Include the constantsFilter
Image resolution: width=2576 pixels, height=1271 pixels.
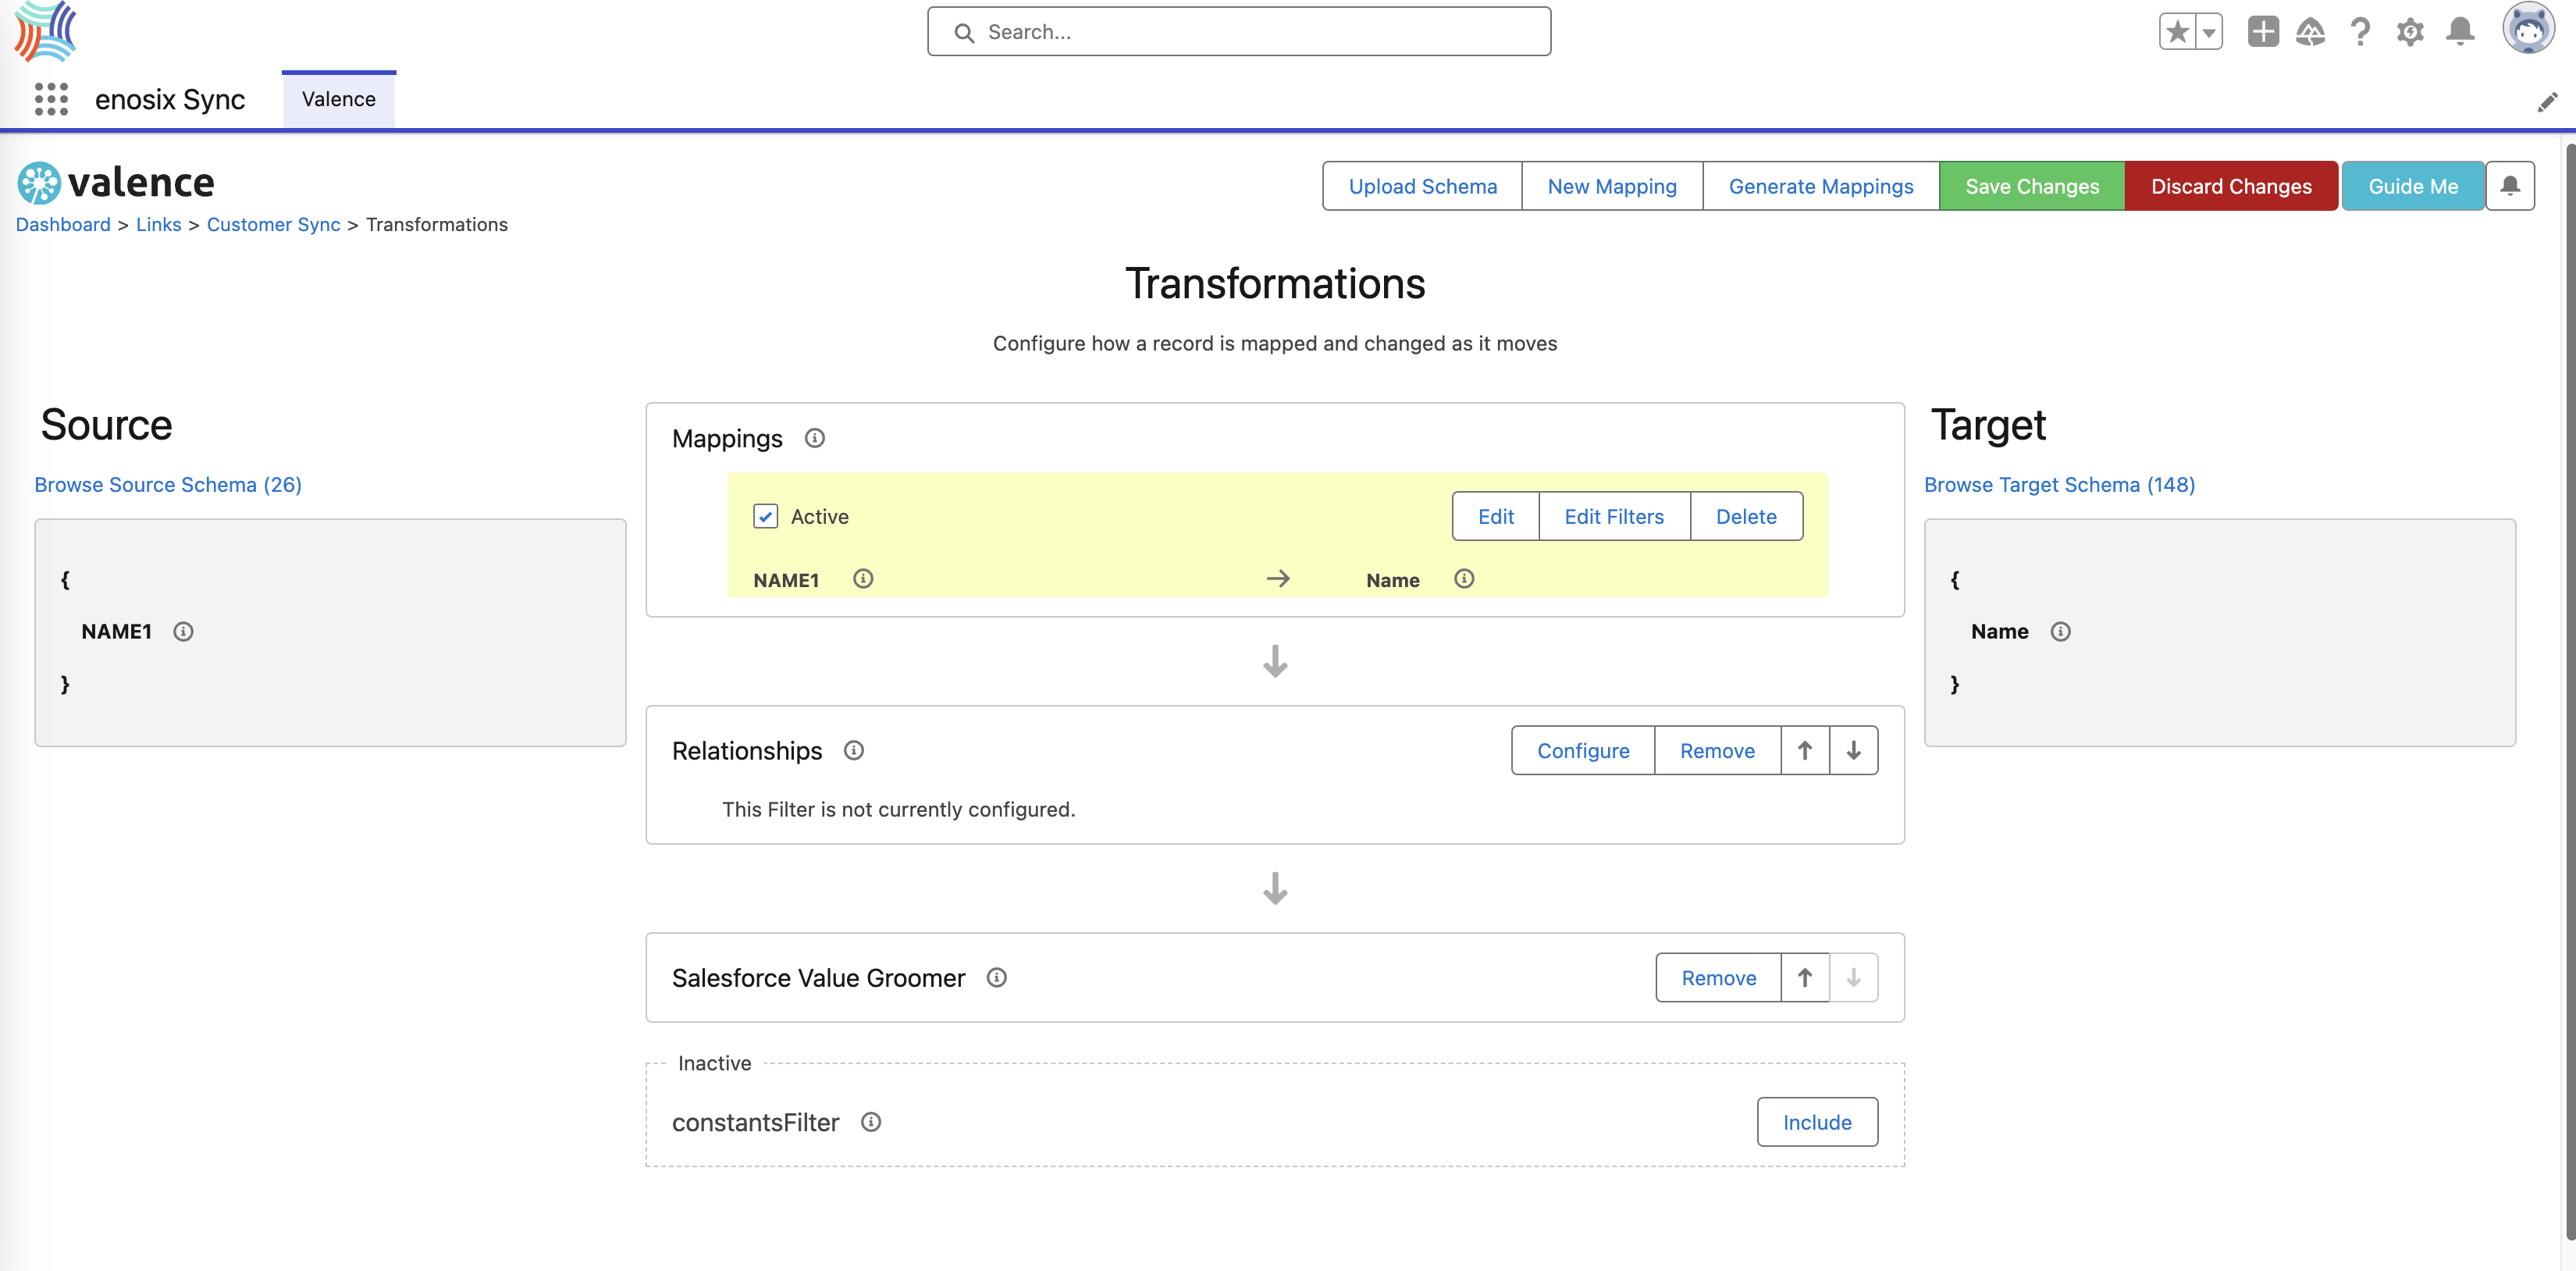tap(1817, 1122)
